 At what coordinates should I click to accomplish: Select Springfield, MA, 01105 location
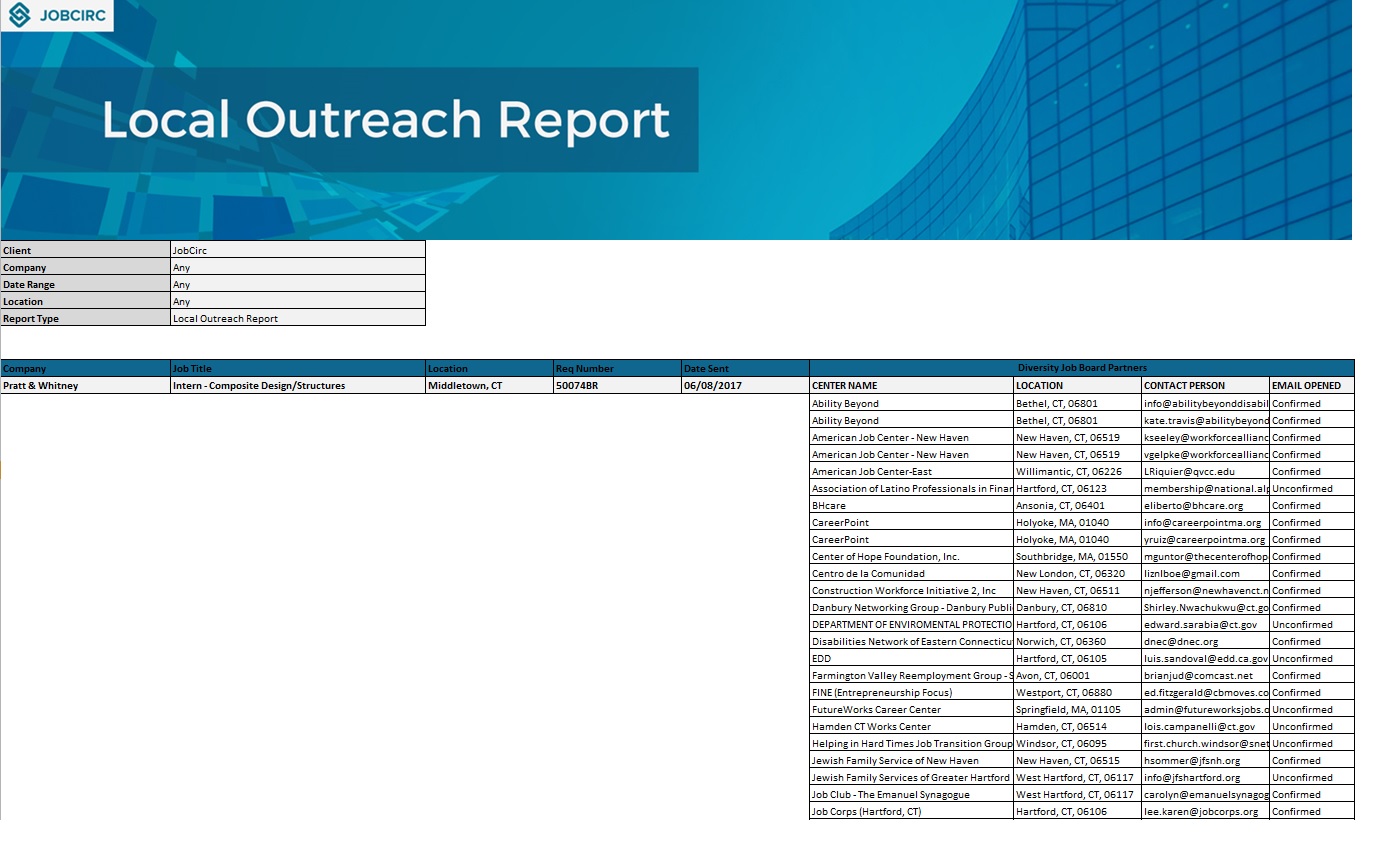pyautogui.click(x=1078, y=709)
